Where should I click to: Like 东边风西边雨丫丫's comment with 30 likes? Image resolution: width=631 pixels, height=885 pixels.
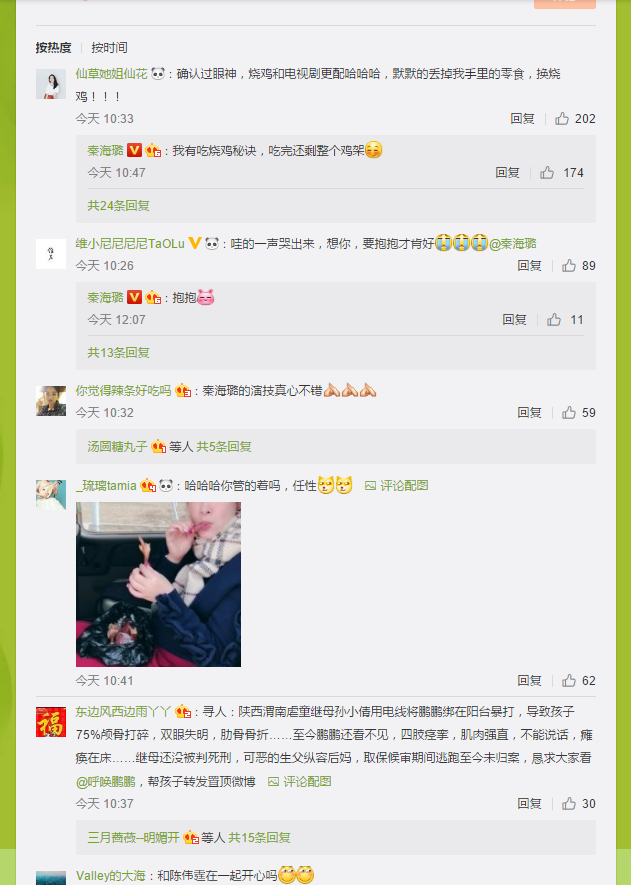click(568, 804)
